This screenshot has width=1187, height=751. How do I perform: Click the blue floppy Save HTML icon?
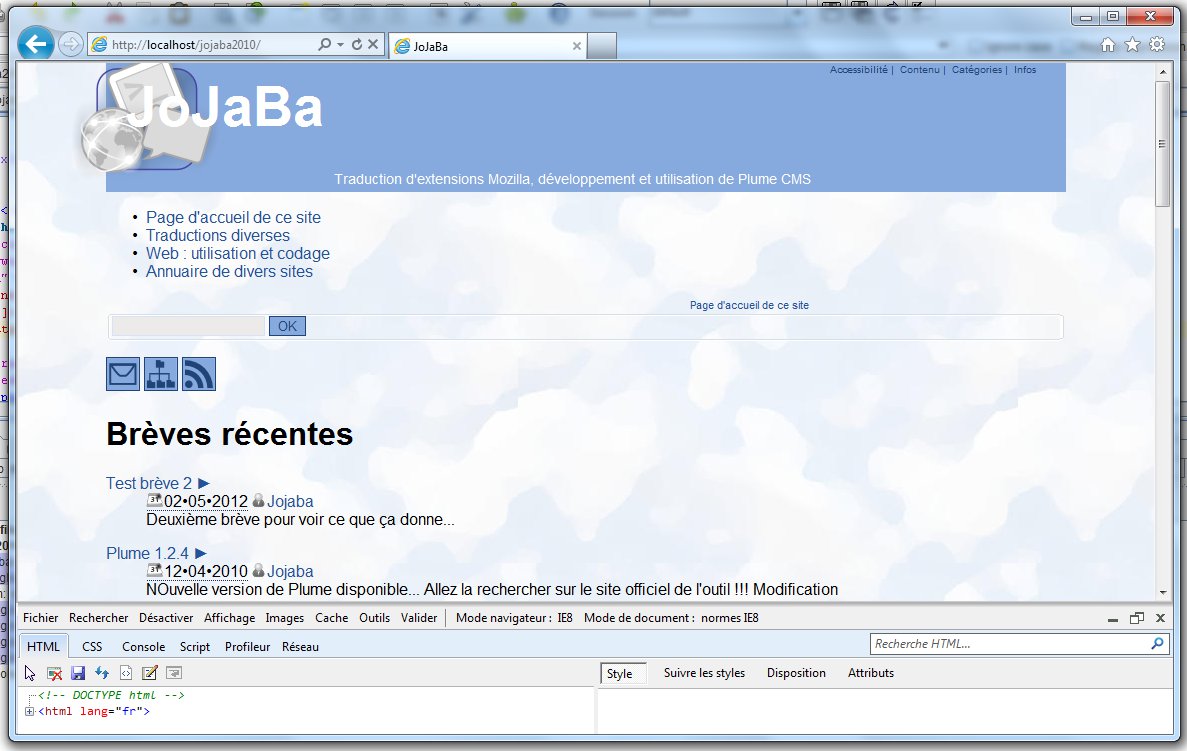pyautogui.click(x=78, y=673)
